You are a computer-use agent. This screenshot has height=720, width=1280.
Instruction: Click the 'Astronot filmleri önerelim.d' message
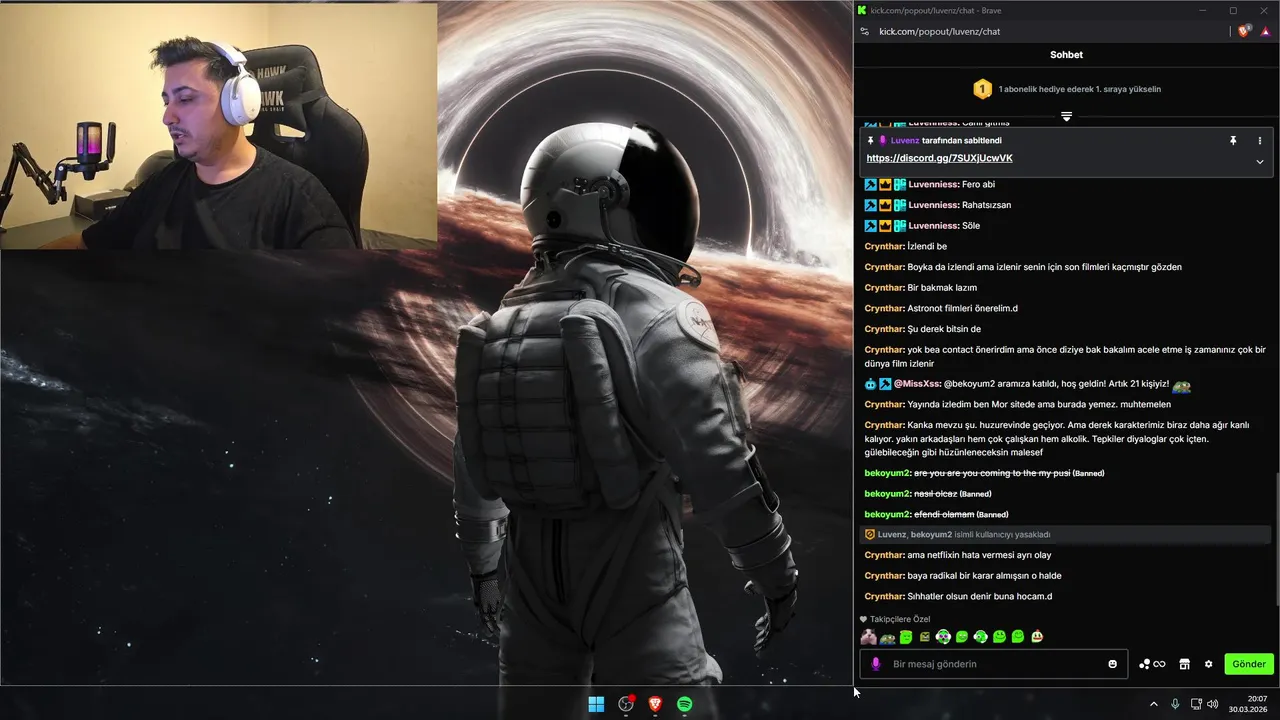tap(962, 309)
